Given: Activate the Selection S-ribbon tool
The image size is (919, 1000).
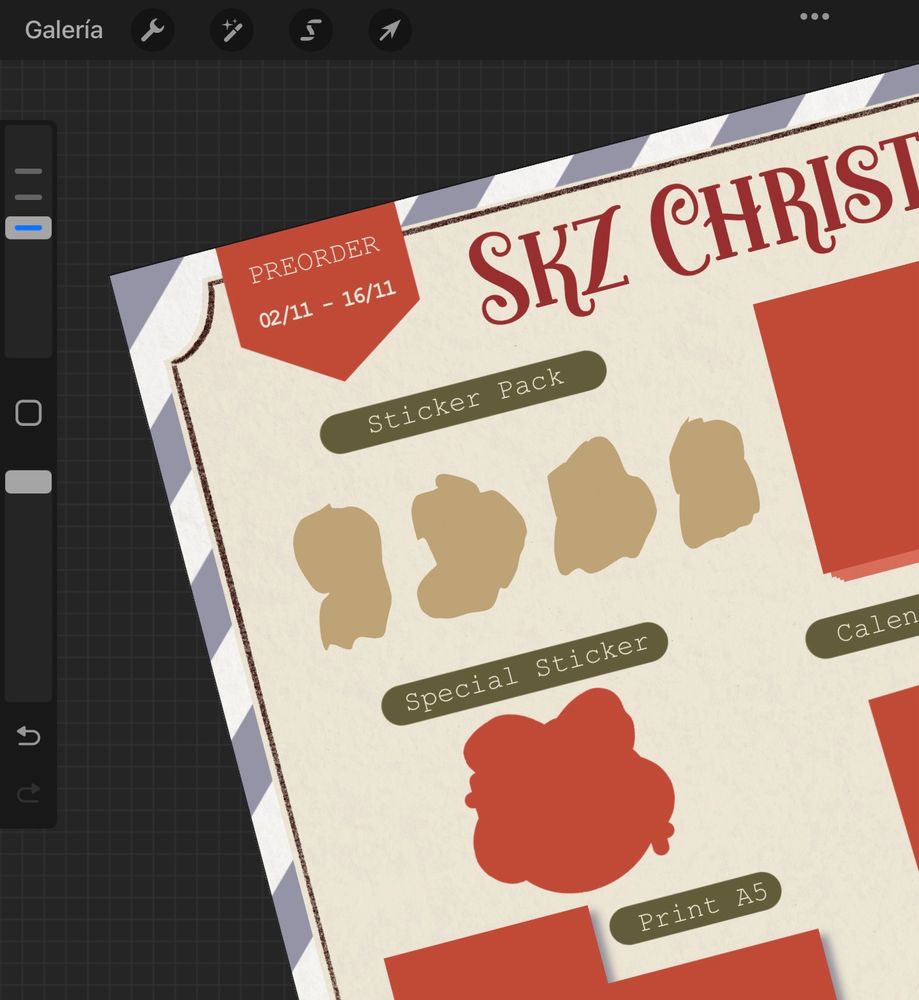Looking at the screenshot, I should (311, 30).
